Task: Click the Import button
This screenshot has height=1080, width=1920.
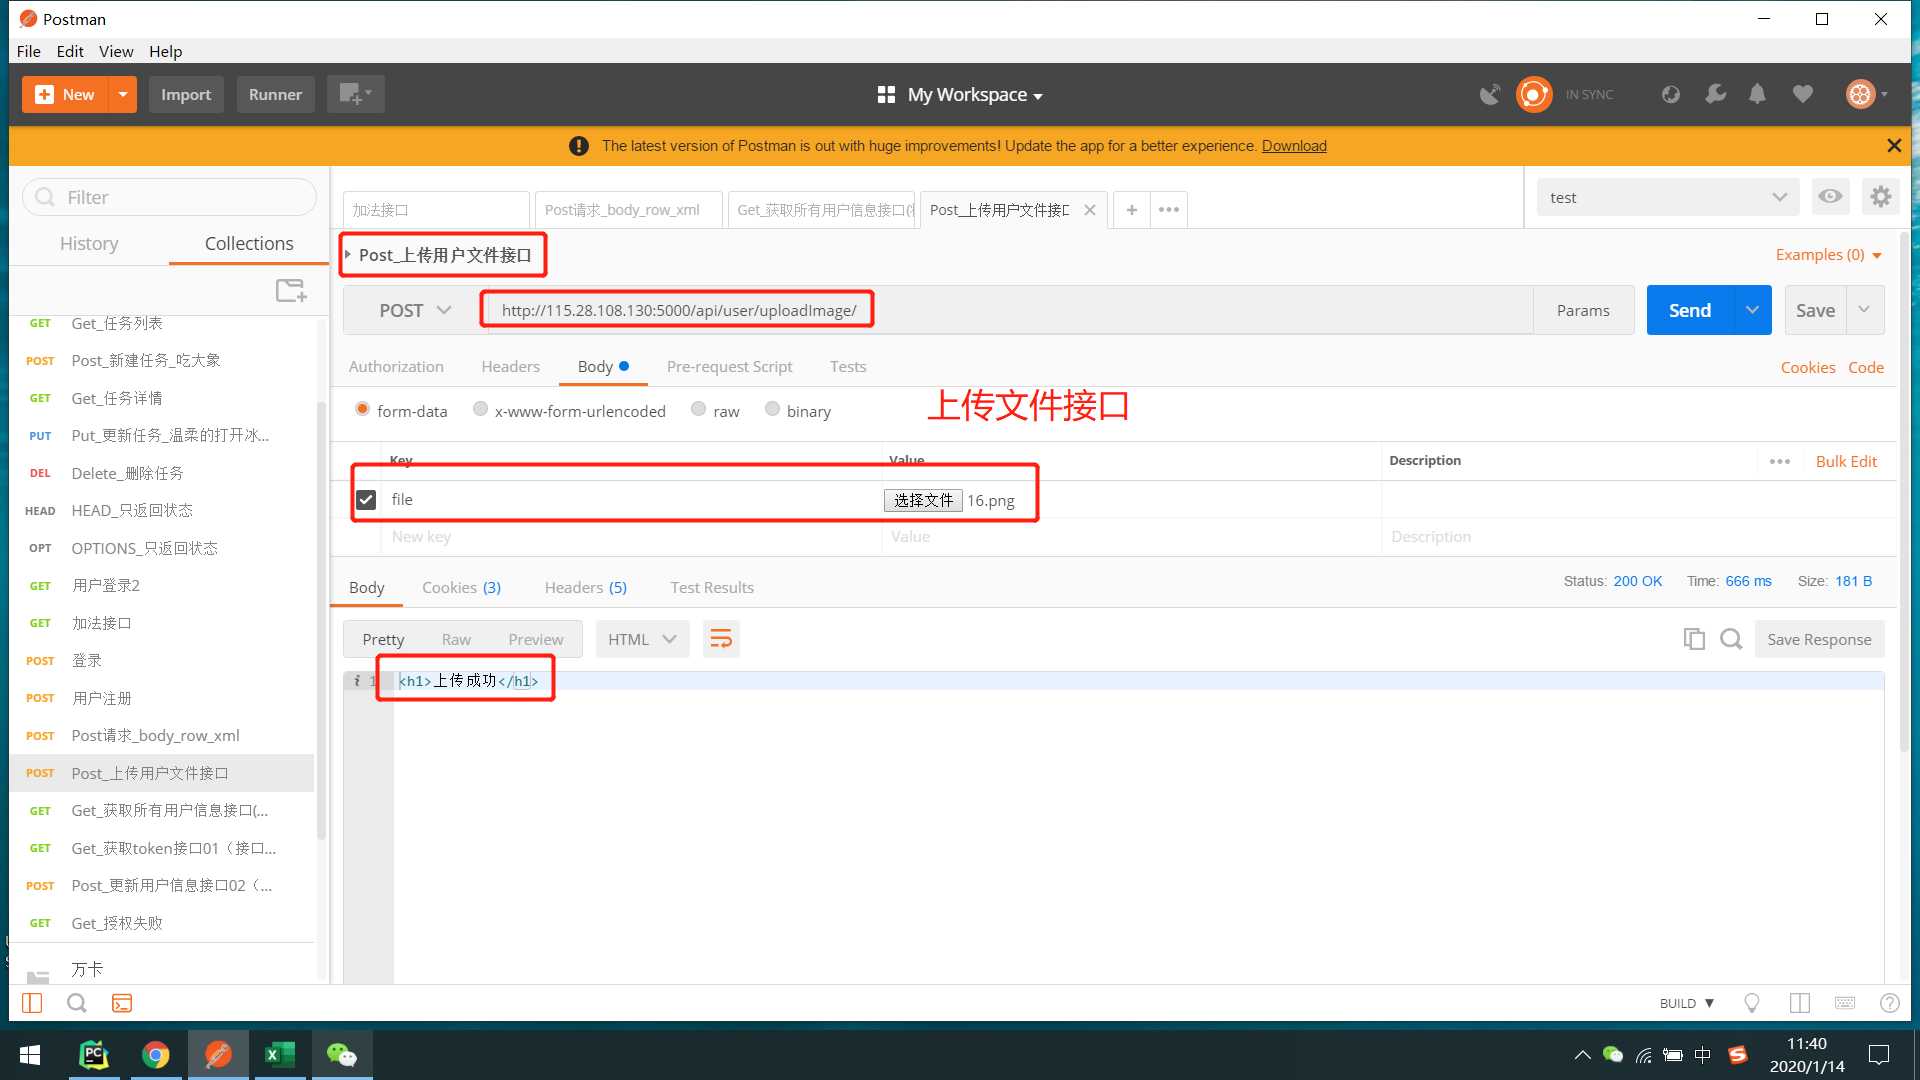Action: pyautogui.click(x=186, y=94)
